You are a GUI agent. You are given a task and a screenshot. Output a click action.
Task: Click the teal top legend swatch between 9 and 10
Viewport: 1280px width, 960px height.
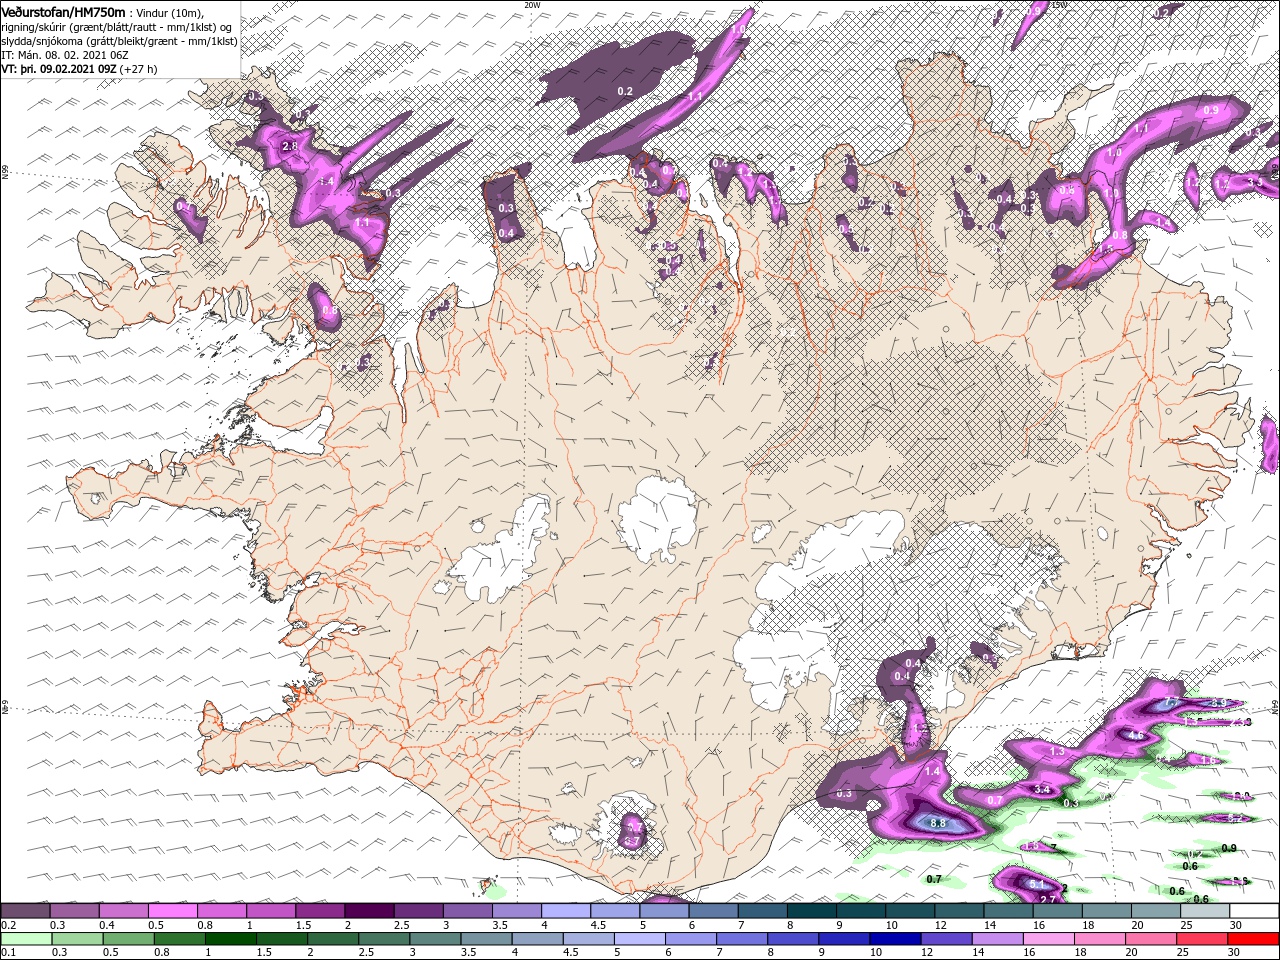pyautogui.click(x=861, y=911)
